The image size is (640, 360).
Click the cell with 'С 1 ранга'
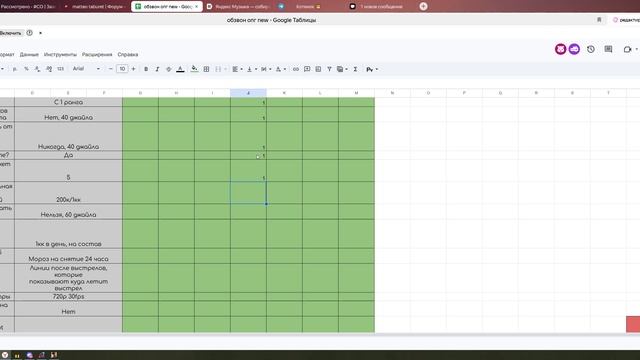(x=68, y=102)
